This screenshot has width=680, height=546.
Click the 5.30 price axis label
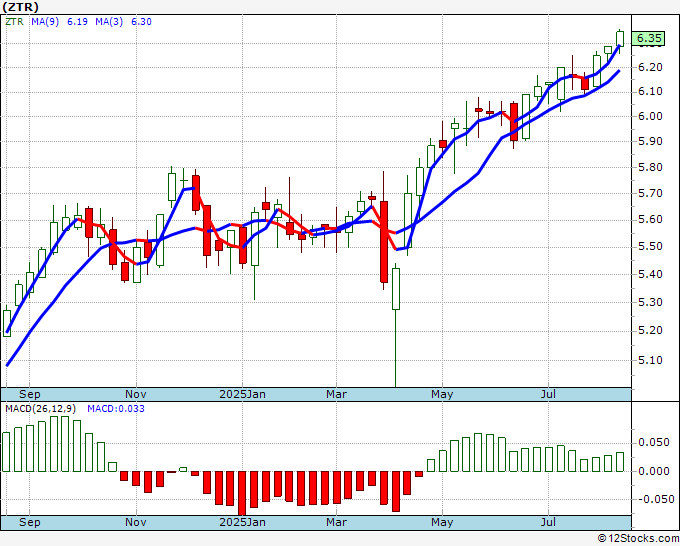click(651, 302)
